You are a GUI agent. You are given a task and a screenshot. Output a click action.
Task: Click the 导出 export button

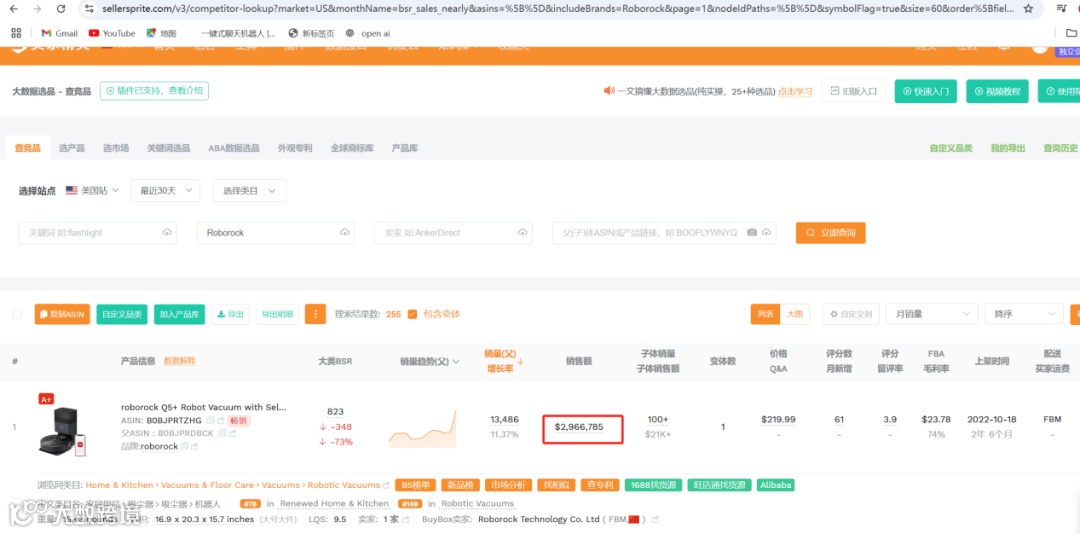pyautogui.click(x=230, y=314)
